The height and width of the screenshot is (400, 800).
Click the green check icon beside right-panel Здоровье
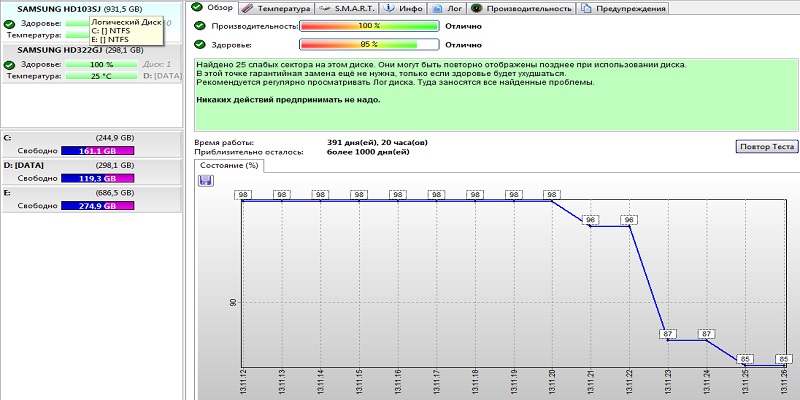coord(201,44)
